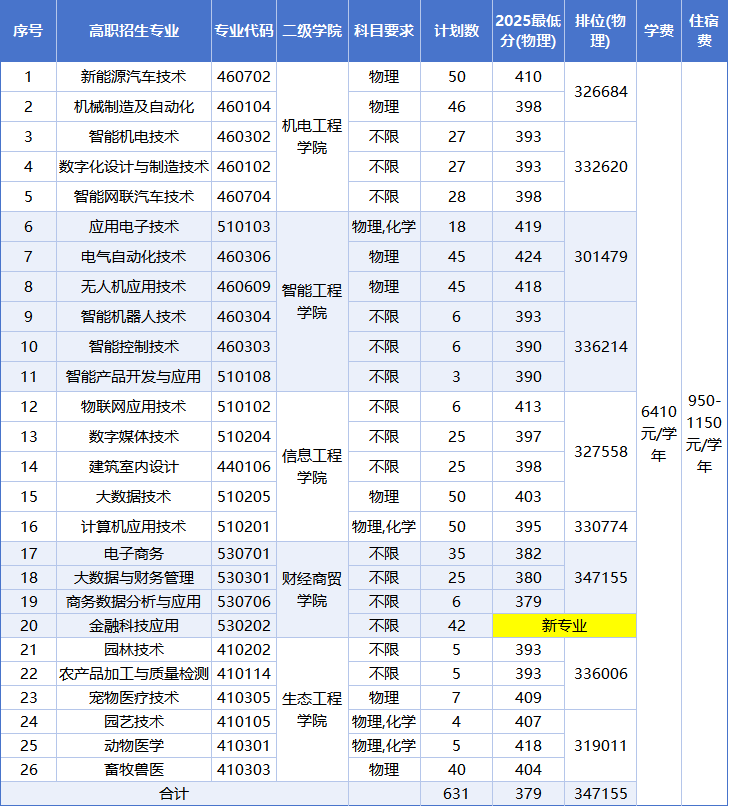Screen dimensions: 729x806
Task: Select the 宠物医疗技术 cell
Action: (x=134, y=698)
